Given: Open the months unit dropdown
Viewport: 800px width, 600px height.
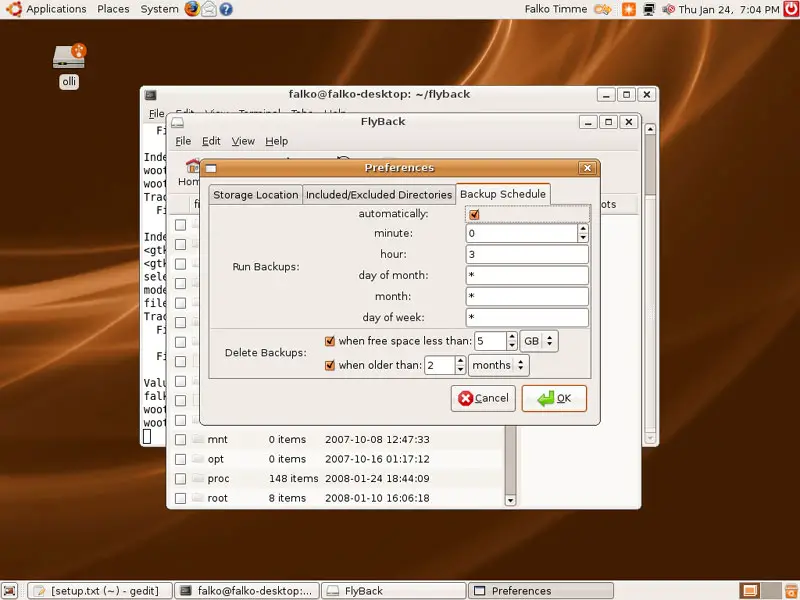Looking at the screenshot, I should coord(498,365).
